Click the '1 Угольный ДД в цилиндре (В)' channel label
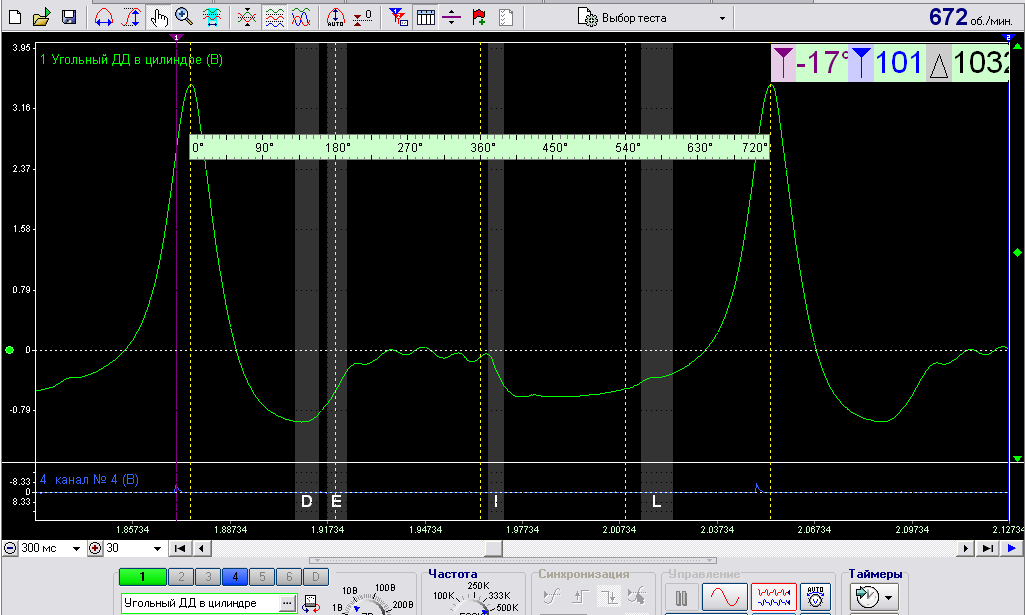This screenshot has width=1025, height=615. (131, 60)
